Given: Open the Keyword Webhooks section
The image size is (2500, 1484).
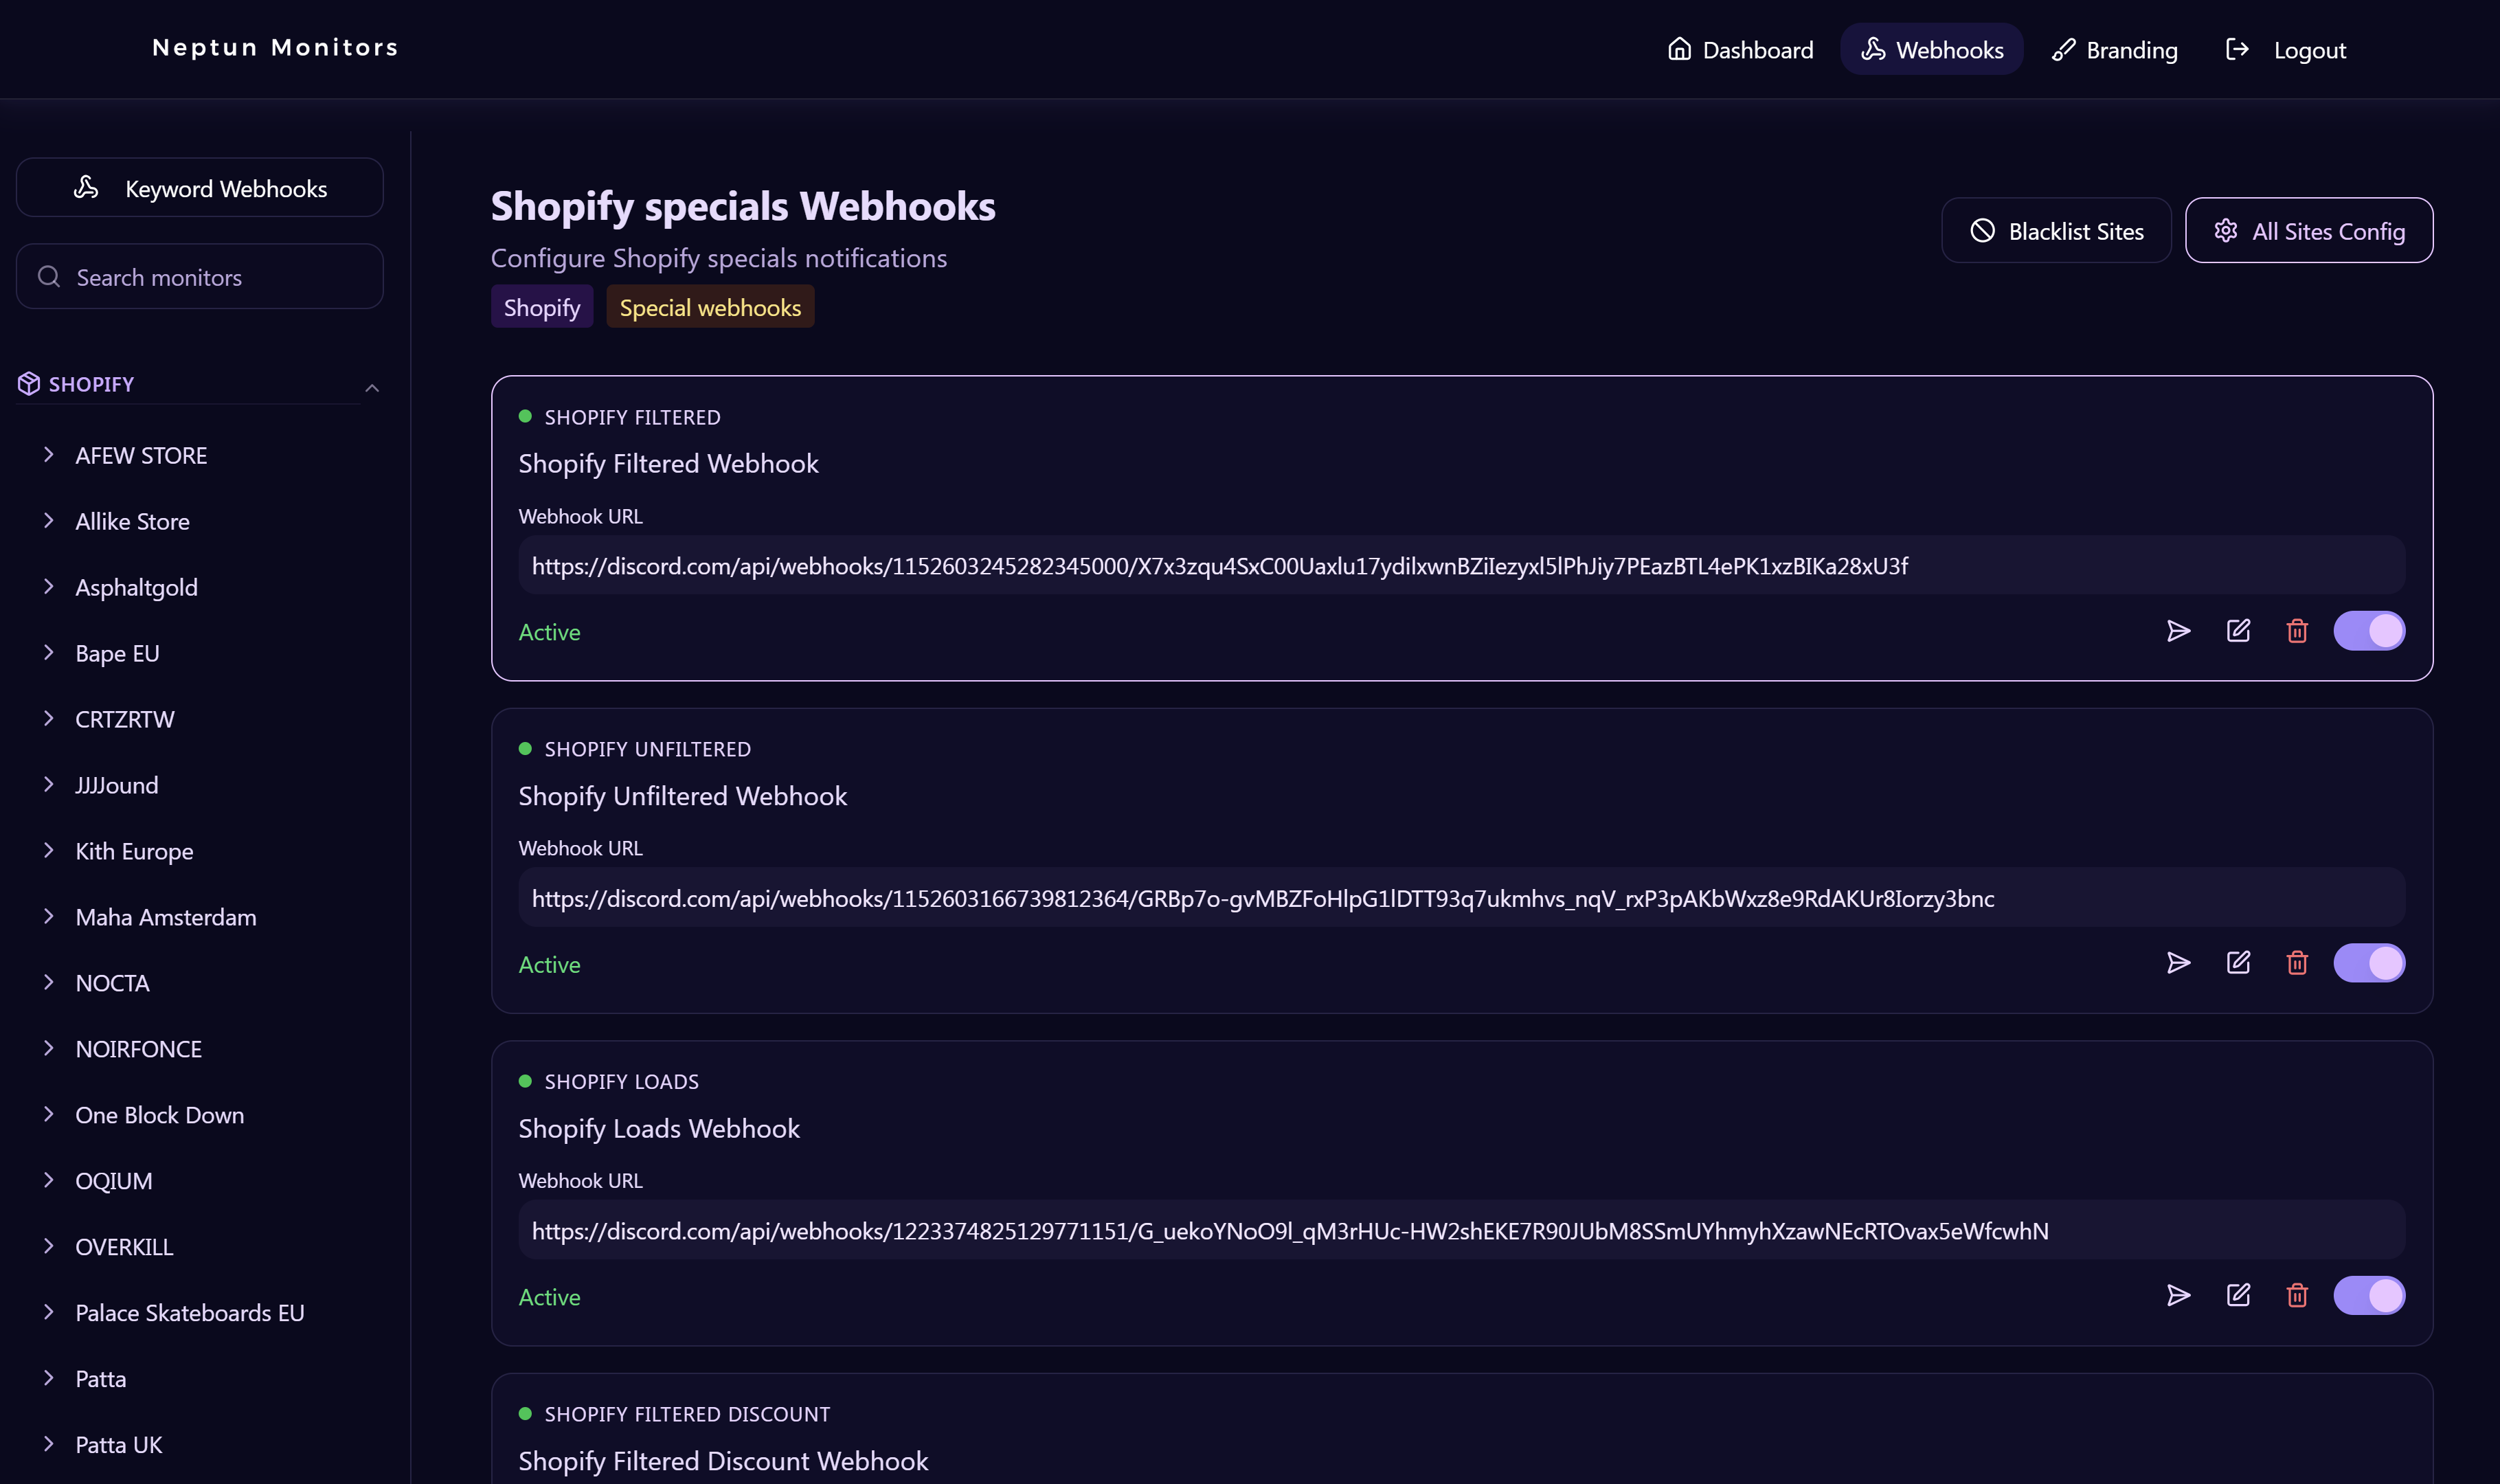Looking at the screenshot, I should 200,188.
